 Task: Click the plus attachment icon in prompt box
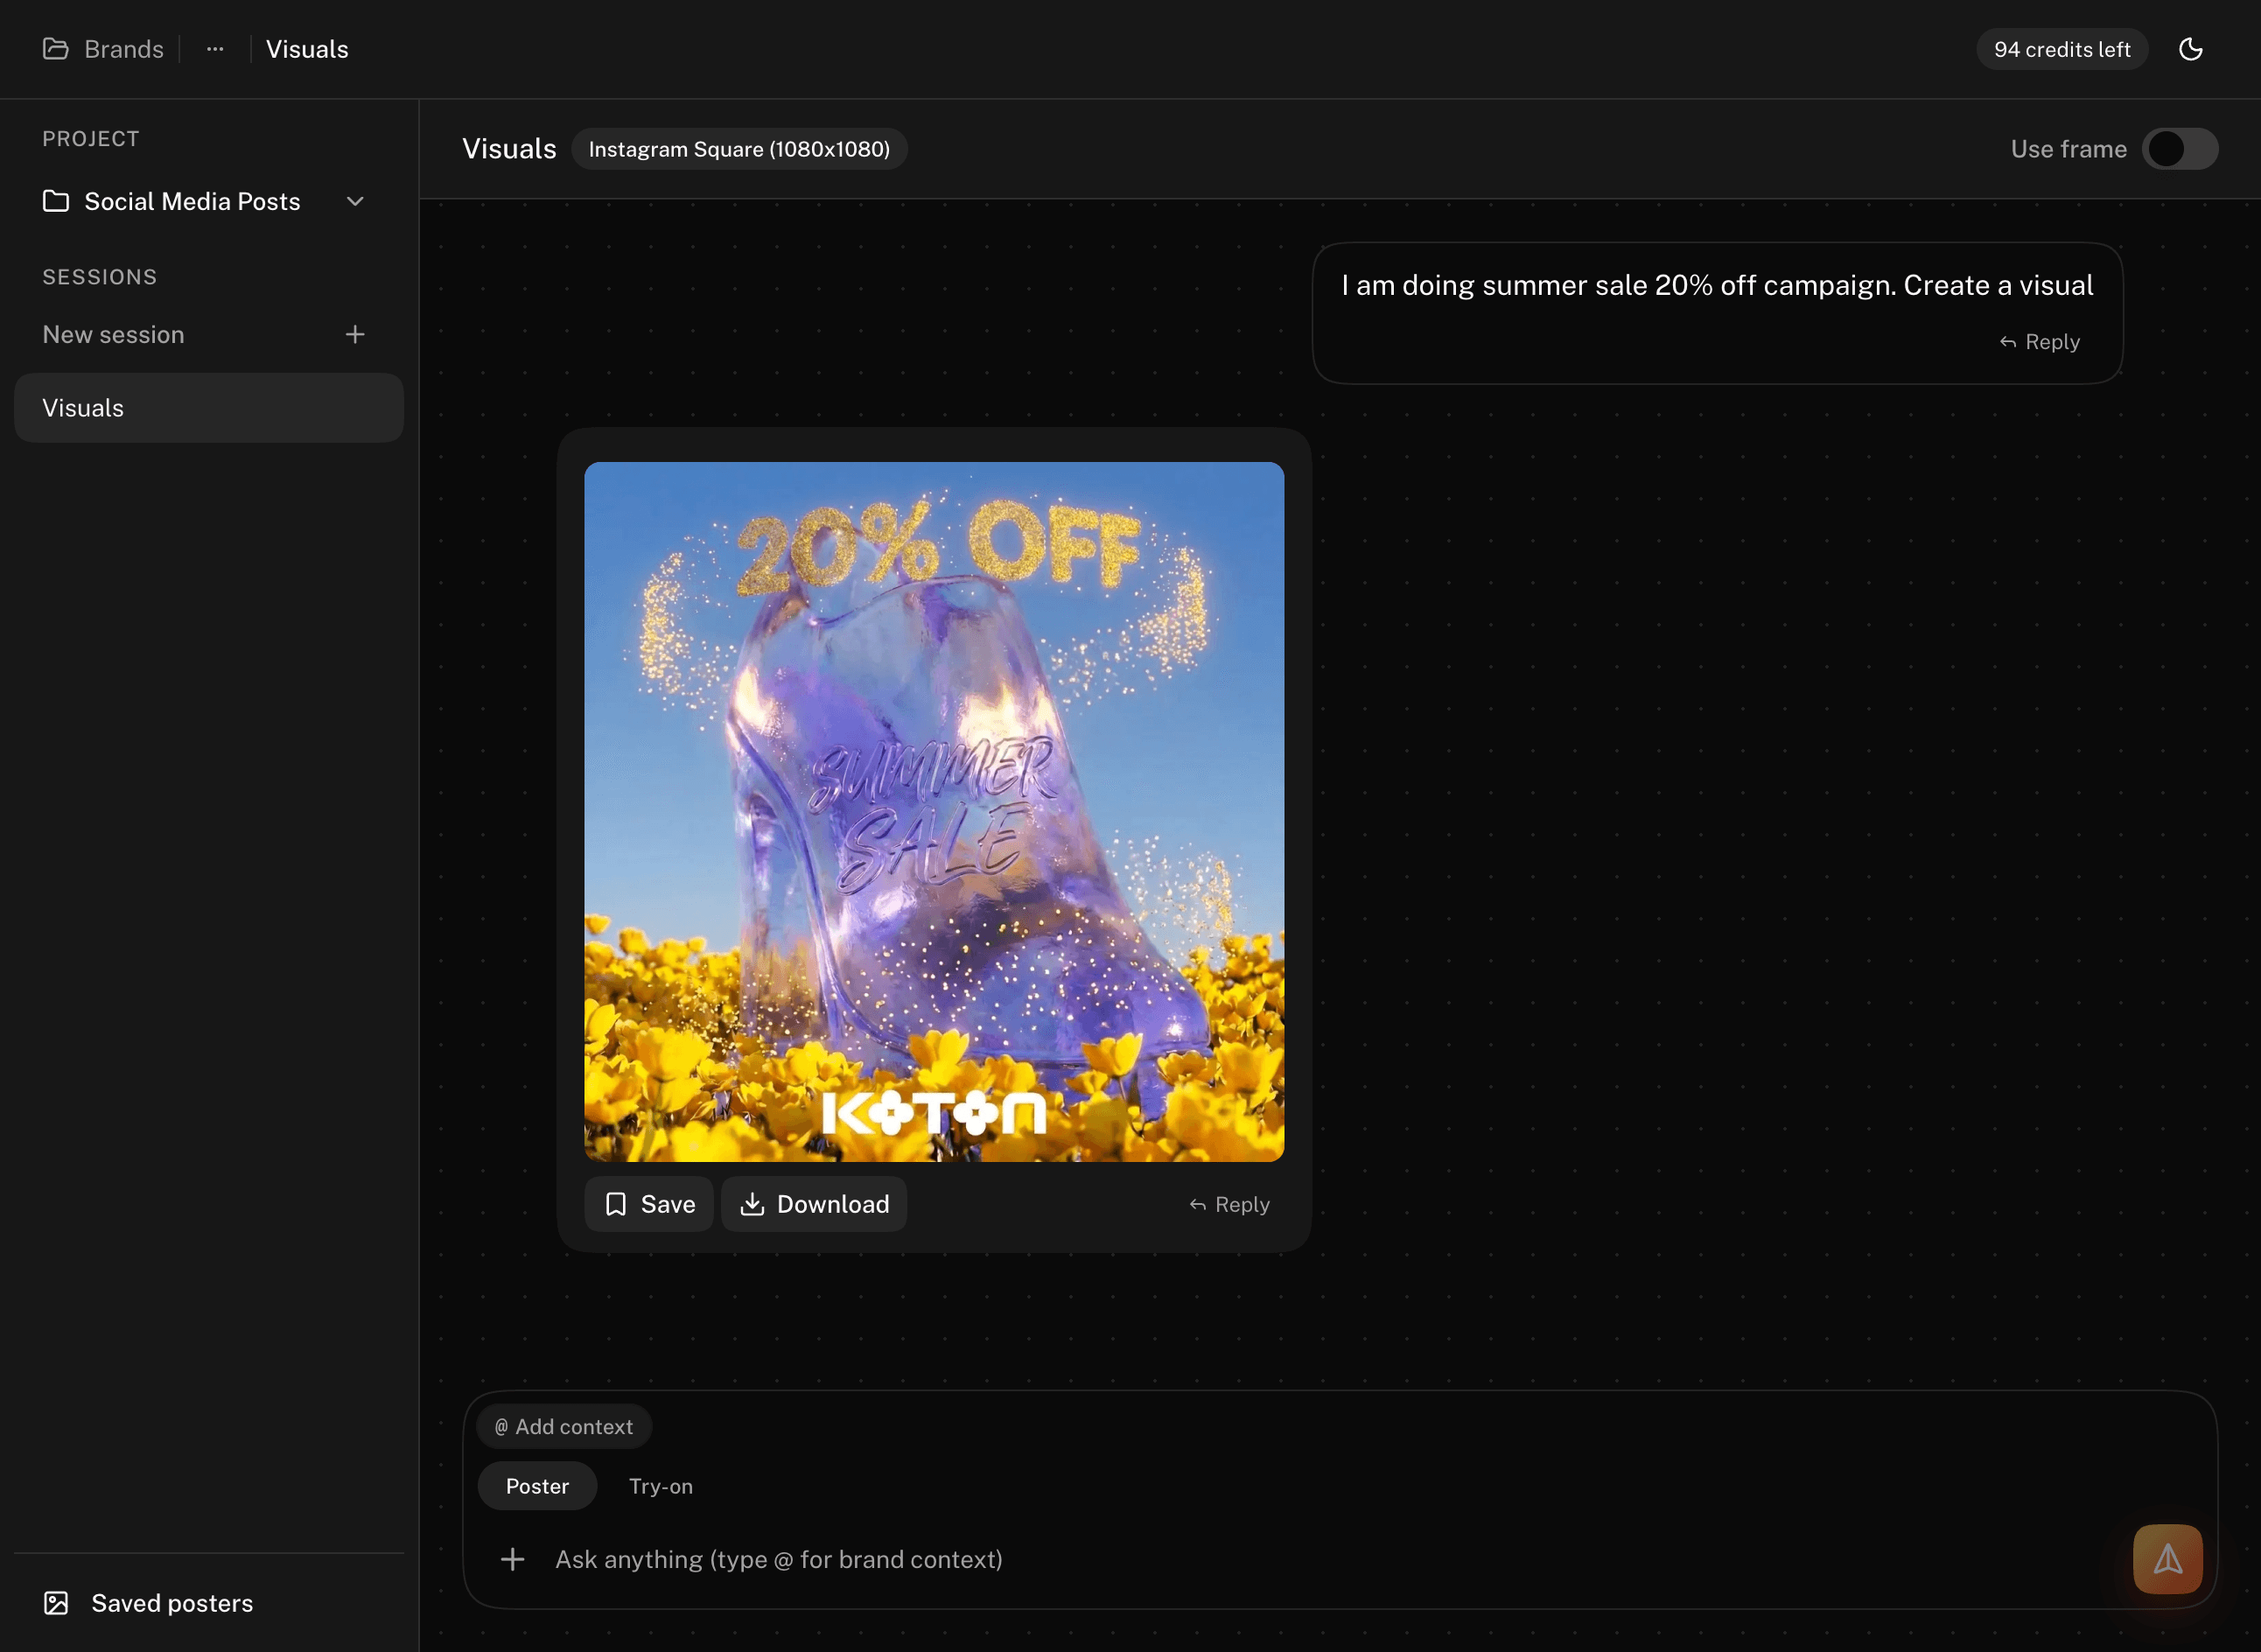(512, 1559)
